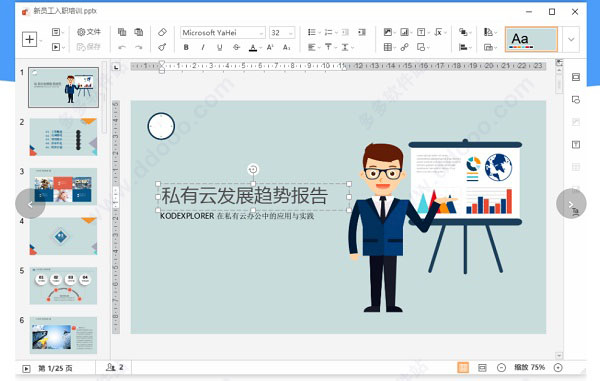Click the insert table grid icon

388,47
